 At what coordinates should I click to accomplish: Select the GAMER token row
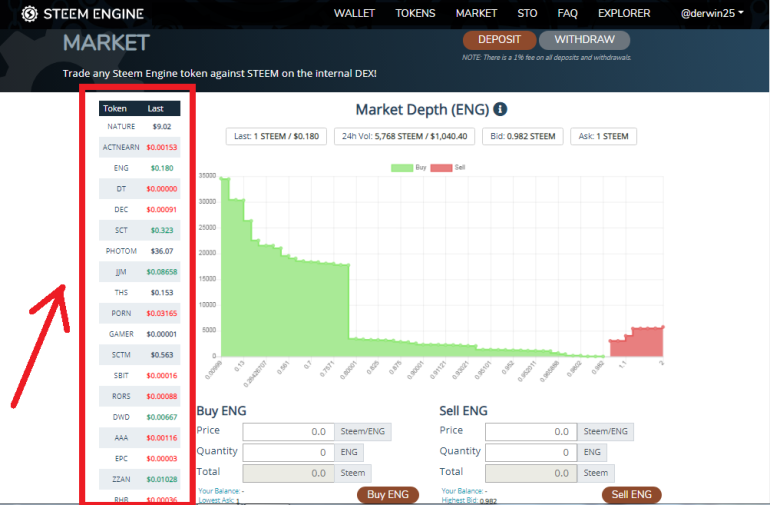pyautogui.click(x=139, y=334)
